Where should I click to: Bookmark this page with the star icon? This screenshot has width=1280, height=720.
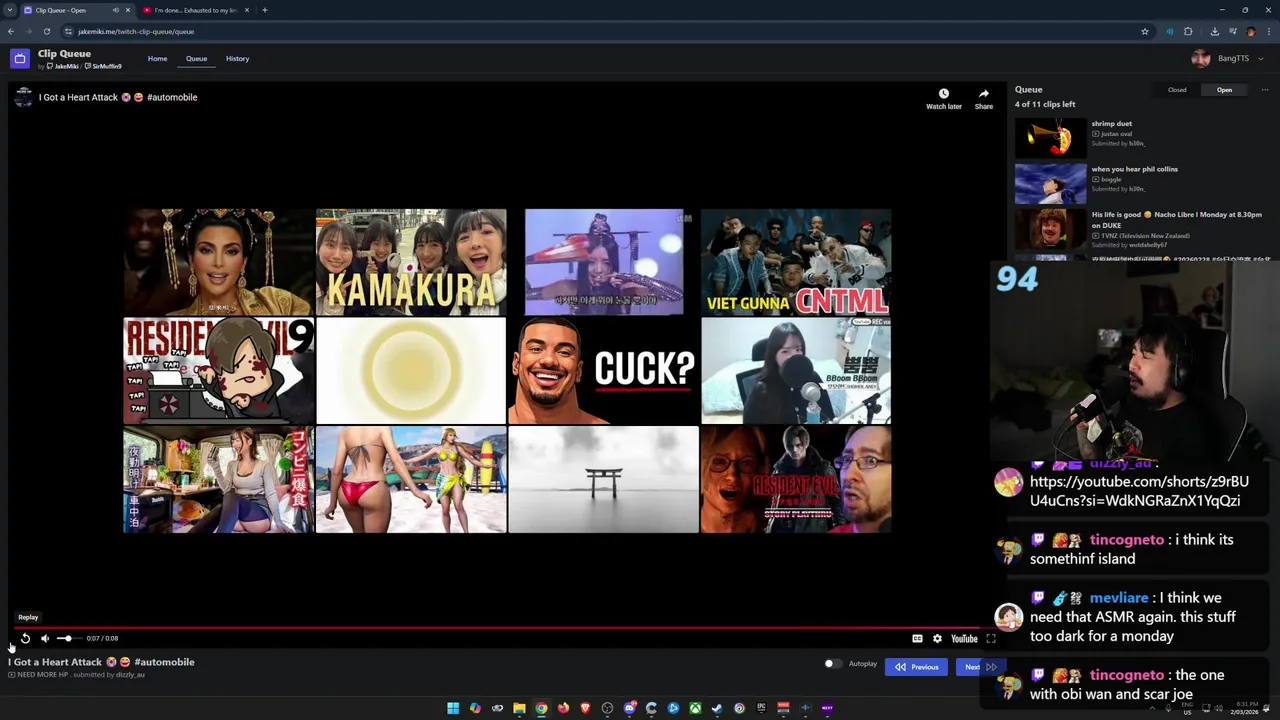[x=1145, y=31]
